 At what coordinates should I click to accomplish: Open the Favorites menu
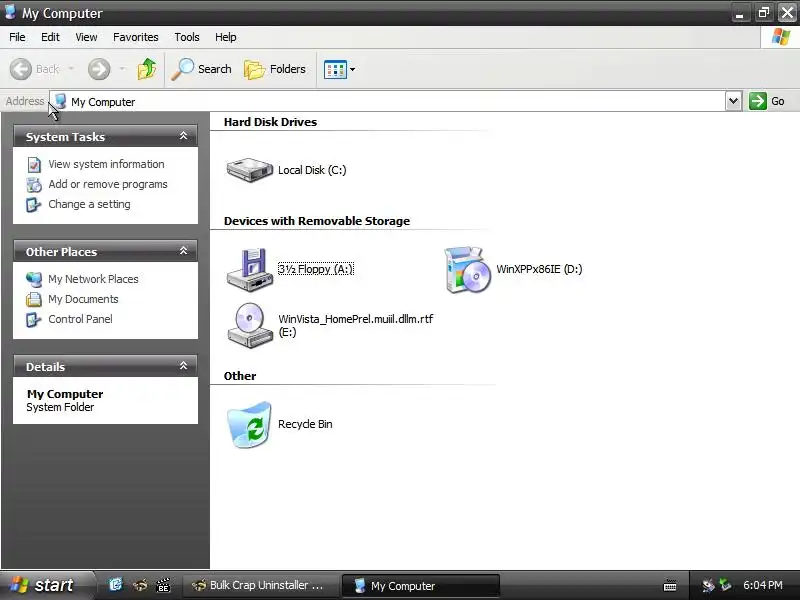click(136, 37)
